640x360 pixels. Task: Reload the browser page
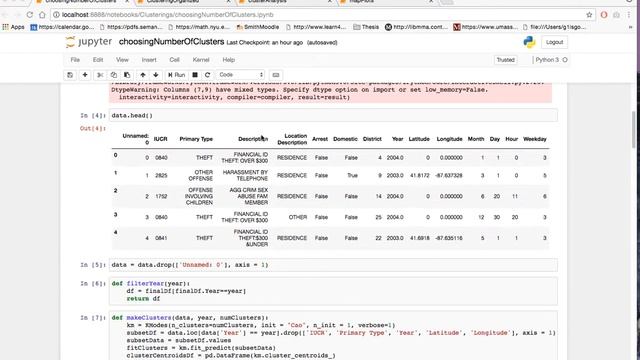(29, 15)
